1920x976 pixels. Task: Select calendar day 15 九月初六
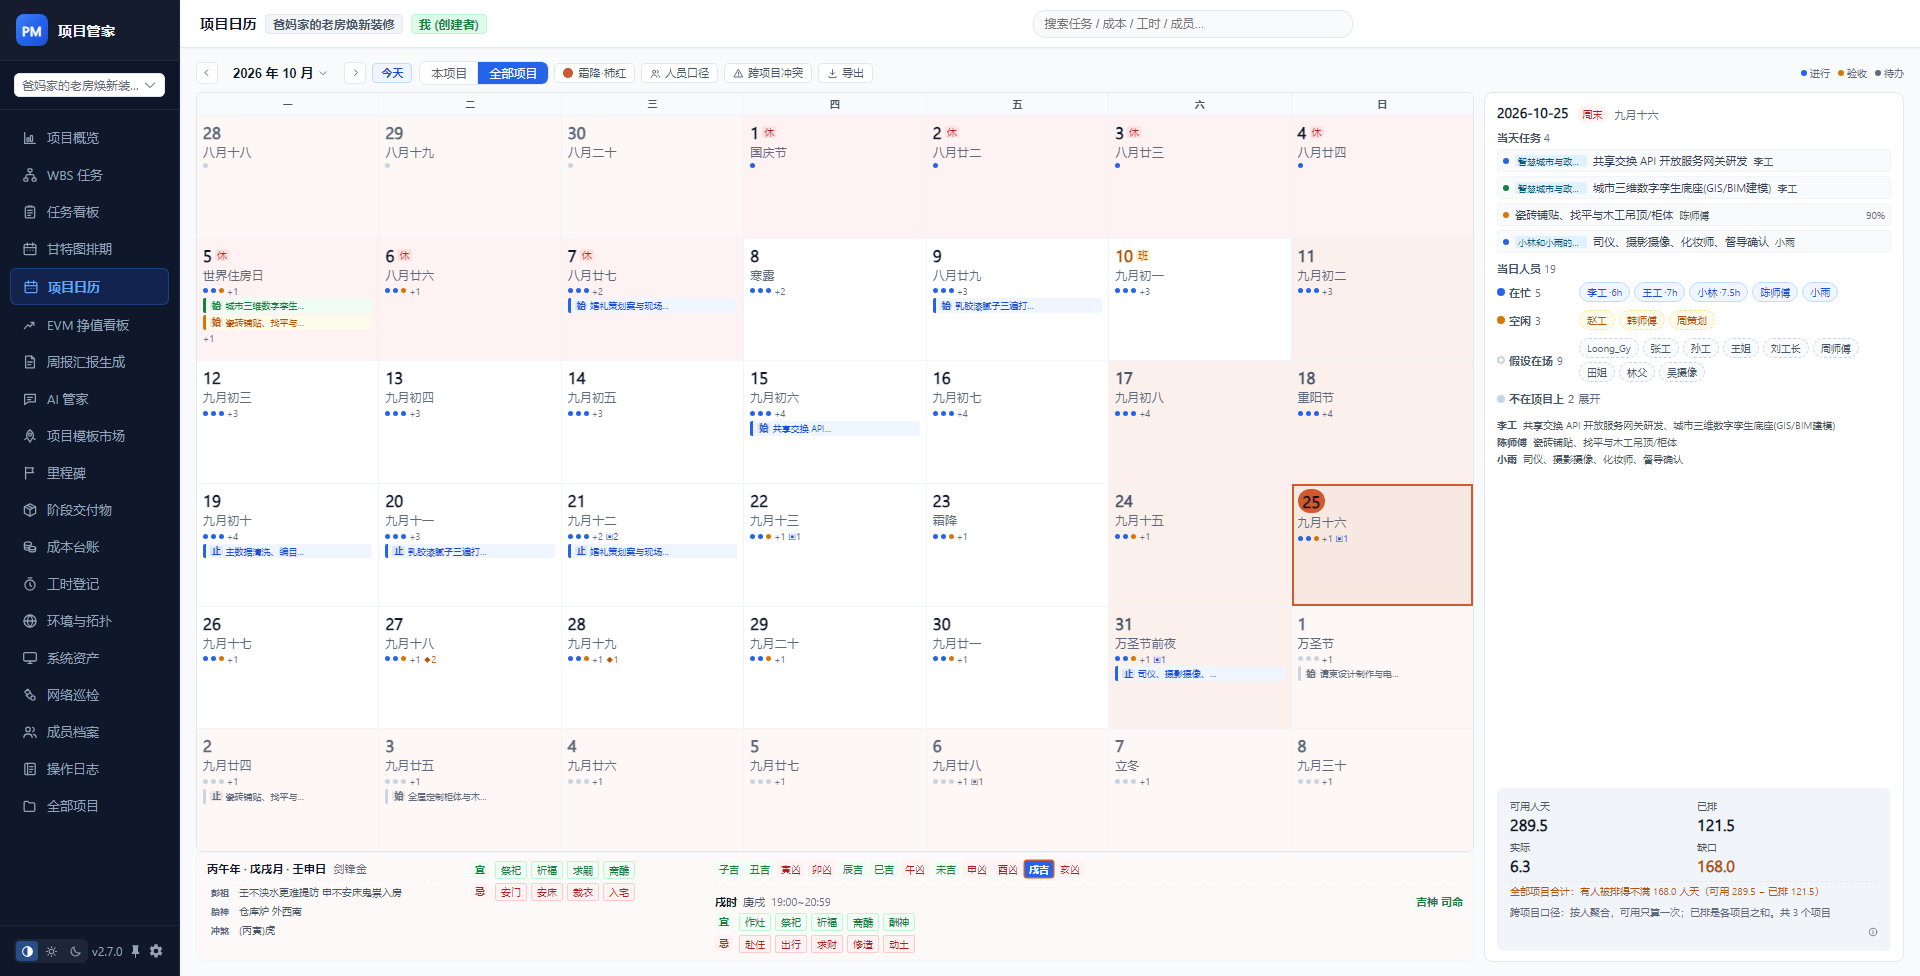tap(835, 422)
